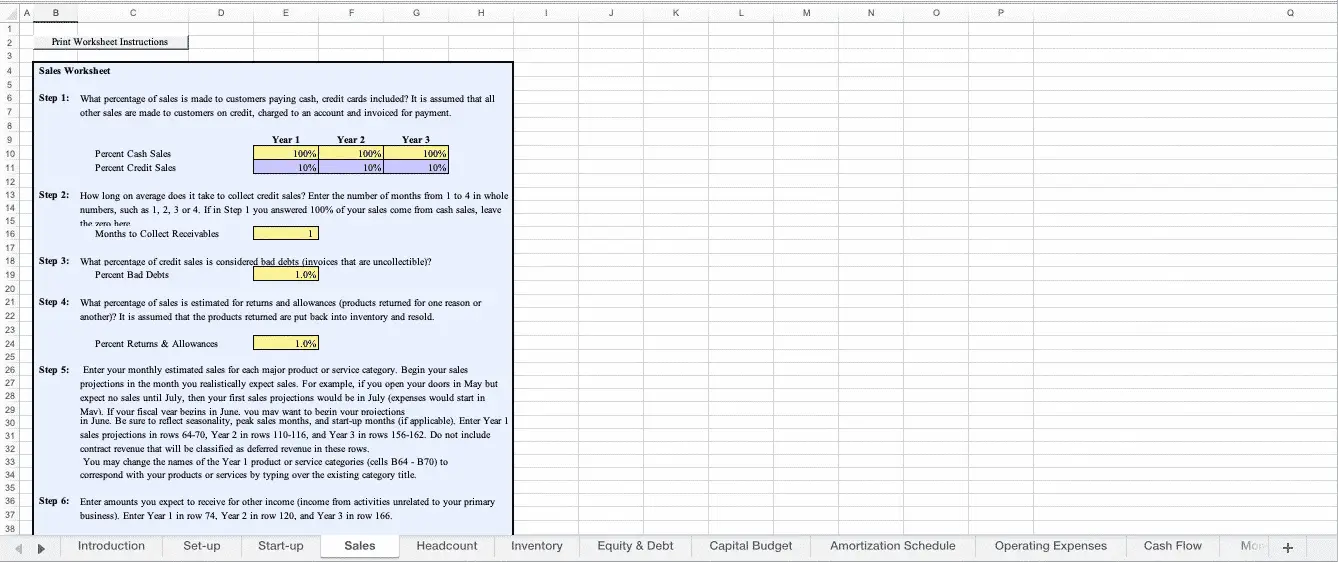Select column E header
The width and height of the screenshot is (1338, 562).
point(286,13)
